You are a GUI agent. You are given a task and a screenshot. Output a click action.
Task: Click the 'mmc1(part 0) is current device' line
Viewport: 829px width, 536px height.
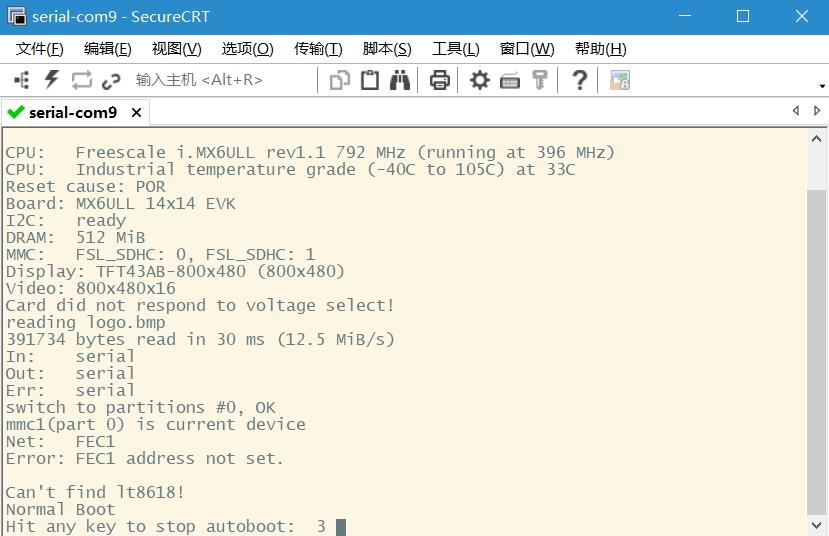tap(155, 424)
